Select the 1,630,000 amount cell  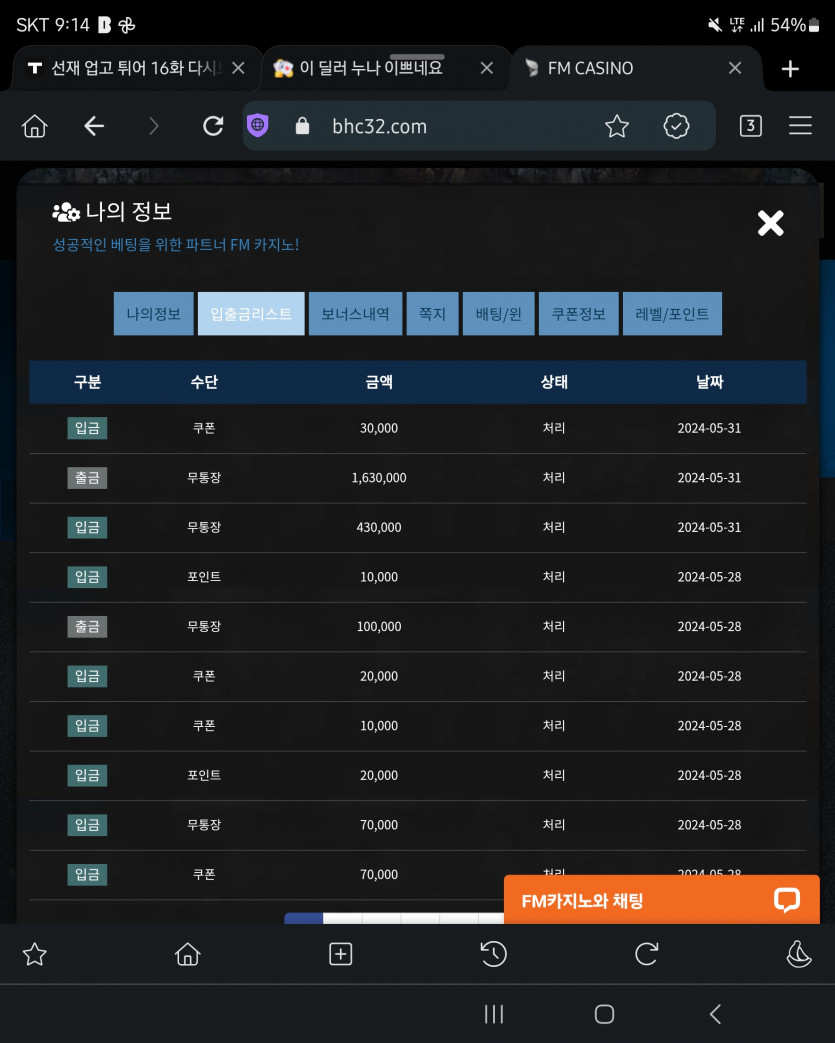(x=379, y=478)
